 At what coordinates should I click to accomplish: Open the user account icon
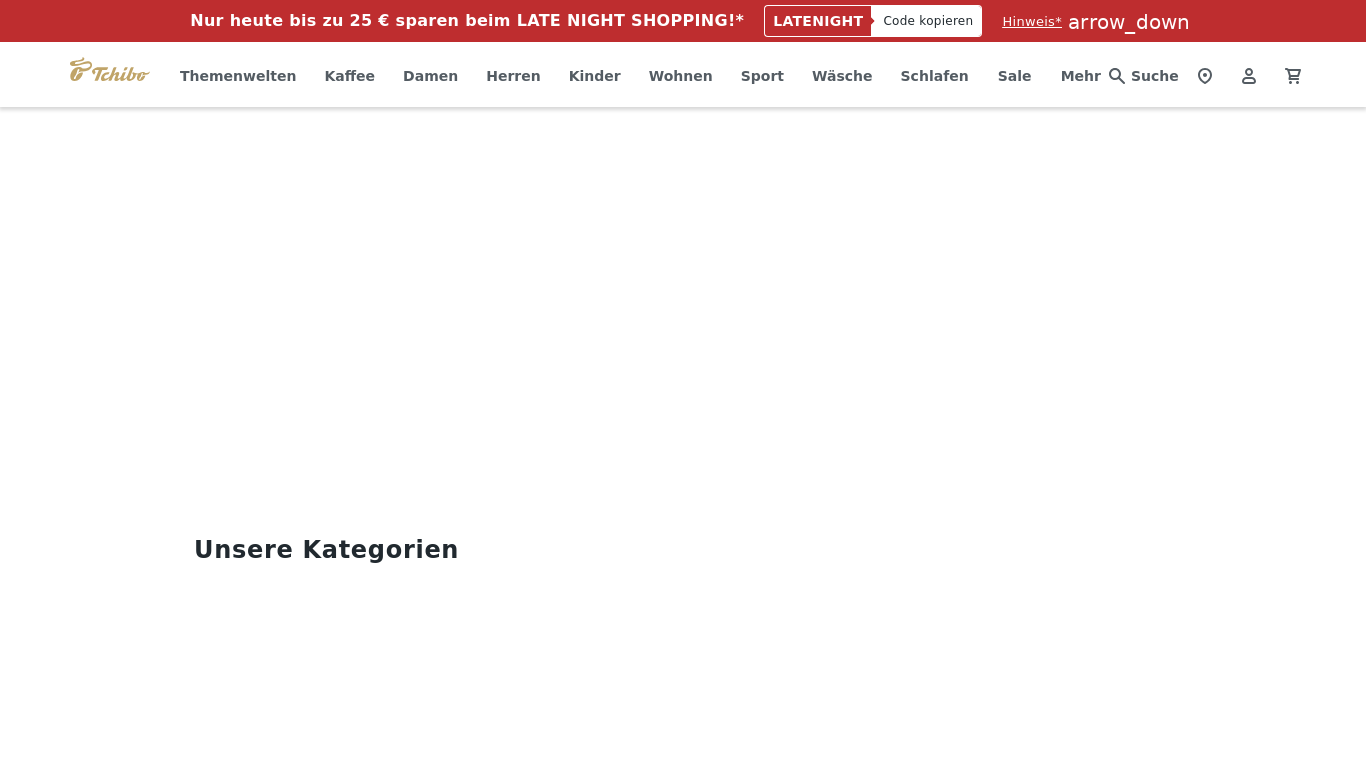click(1249, 76)
